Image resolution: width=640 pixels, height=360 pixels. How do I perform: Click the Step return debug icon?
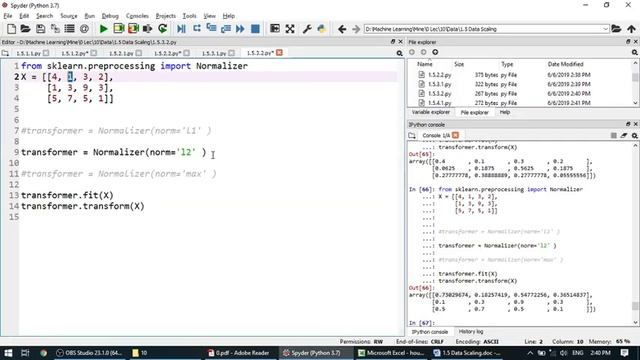point(226,29)
